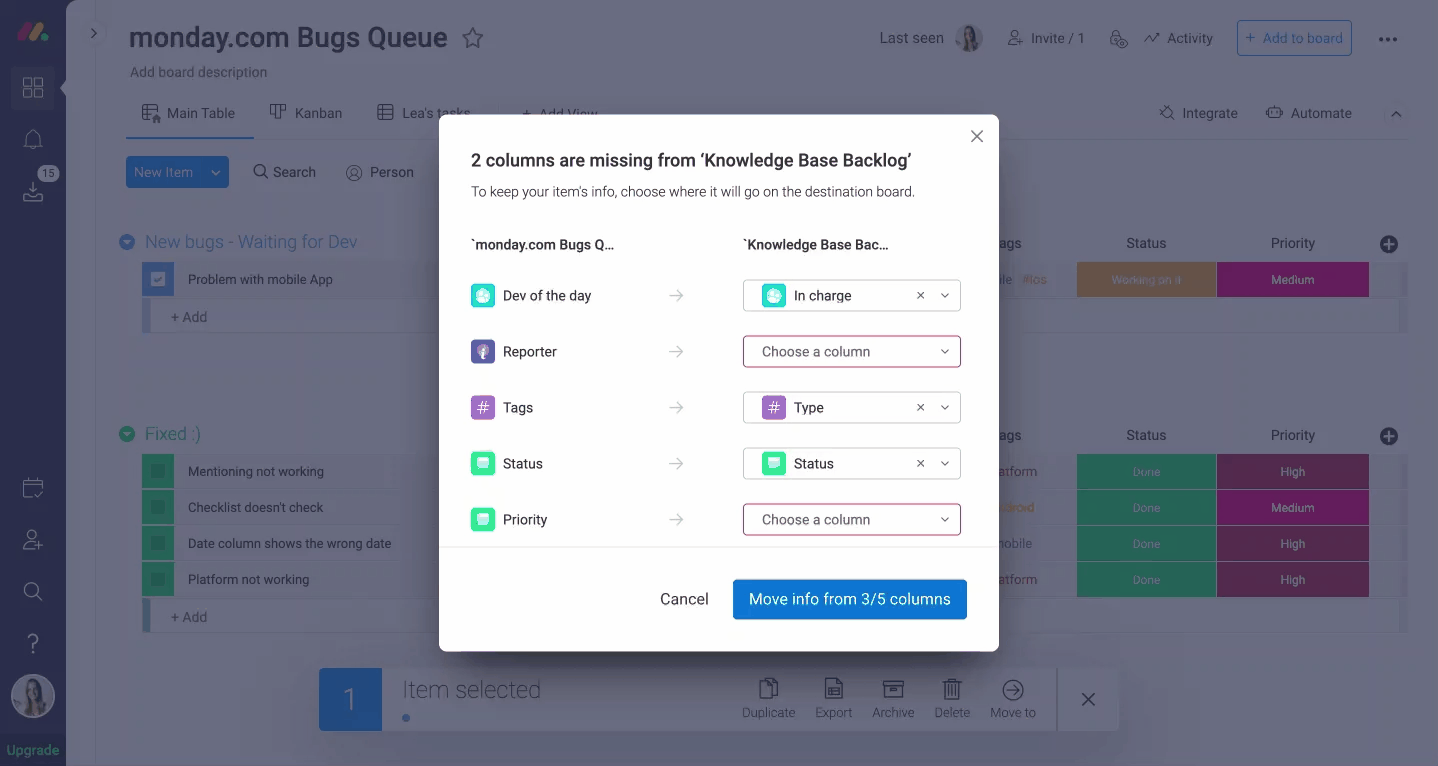Click the Invite / 1 button
1438x766 pixels.
pyautogui.click(x=1046, y=38)
